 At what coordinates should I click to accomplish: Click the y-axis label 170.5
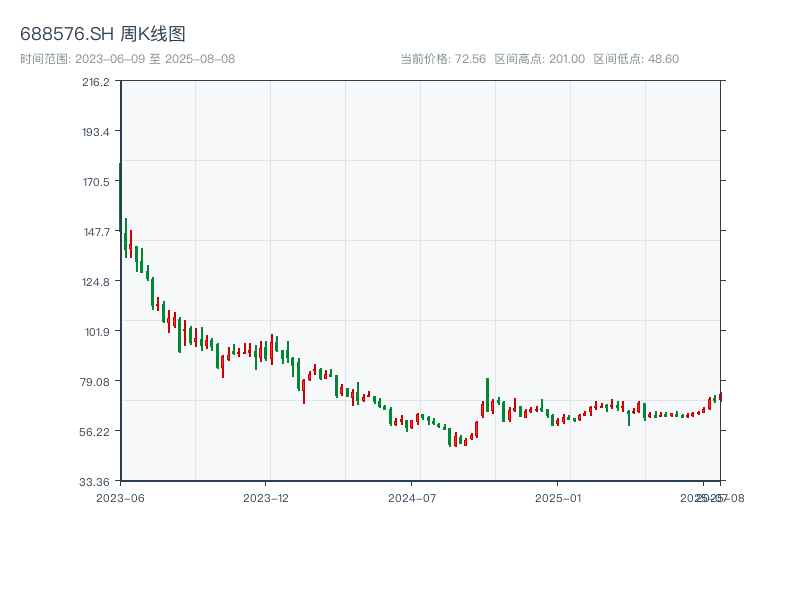[96, 182]
